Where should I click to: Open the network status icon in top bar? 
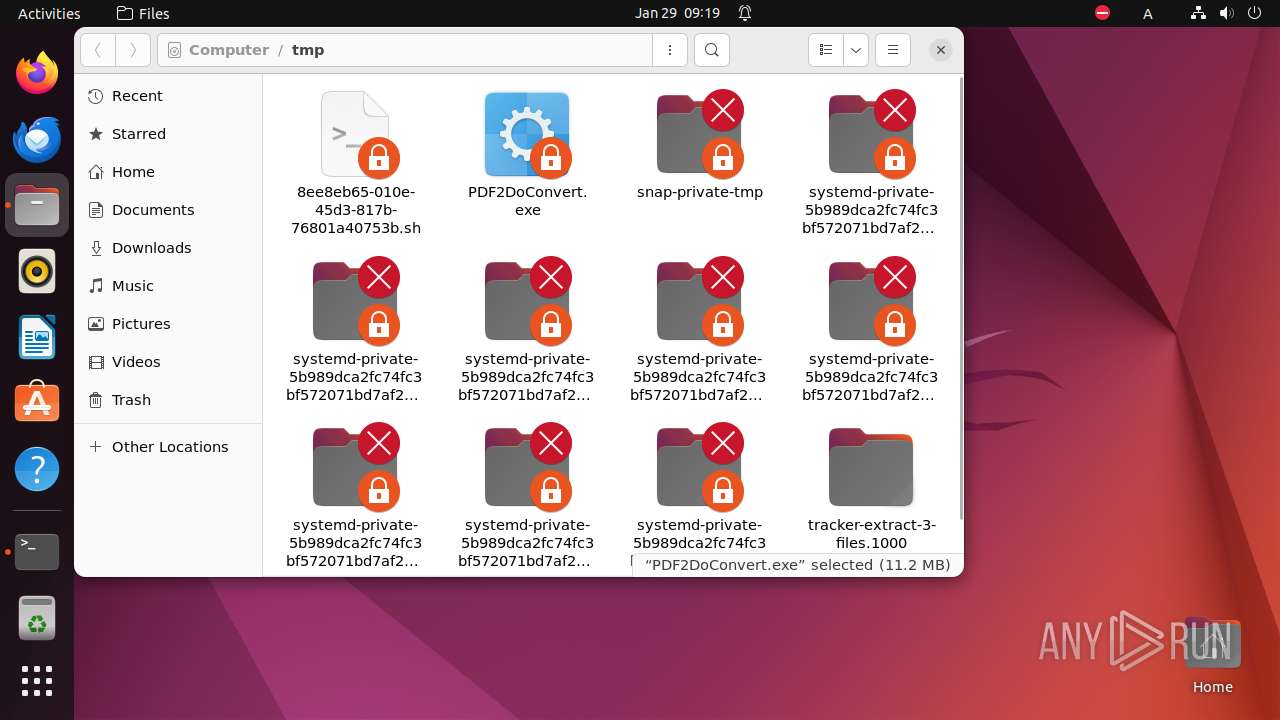[x=1199, y=13]
